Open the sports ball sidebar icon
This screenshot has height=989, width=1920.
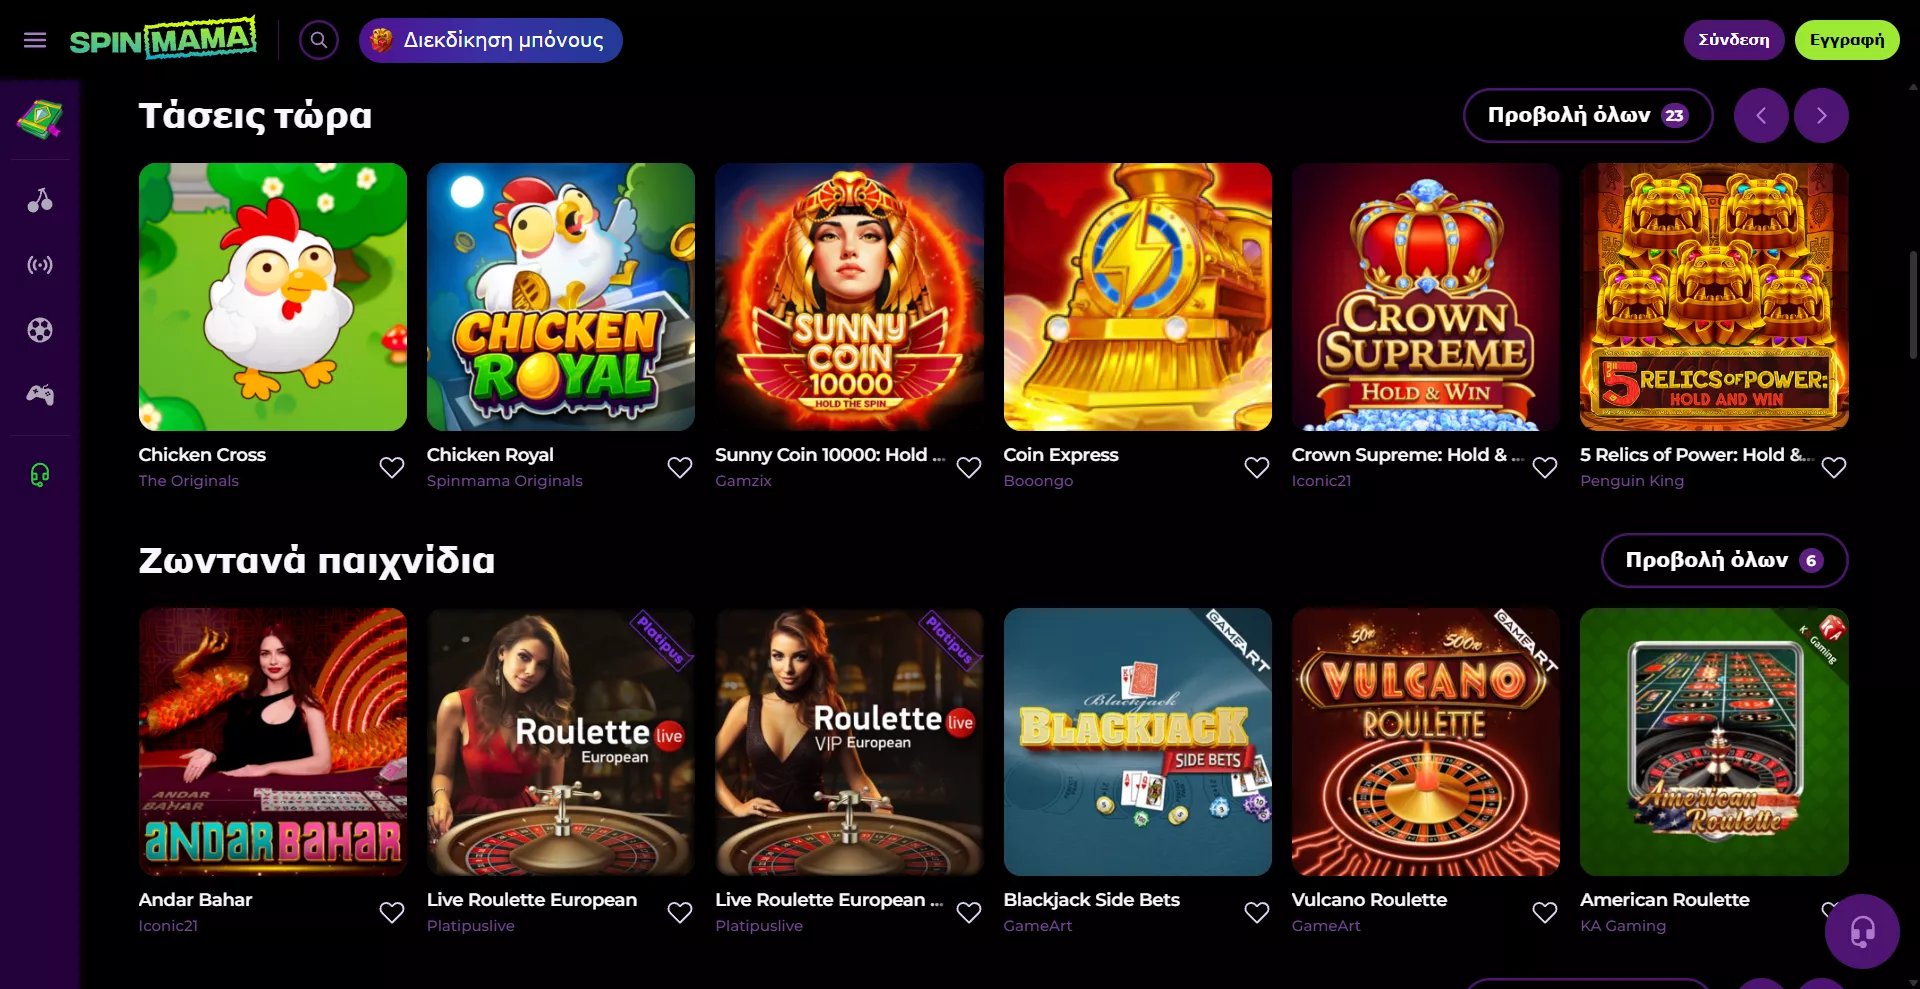(40, 330)
